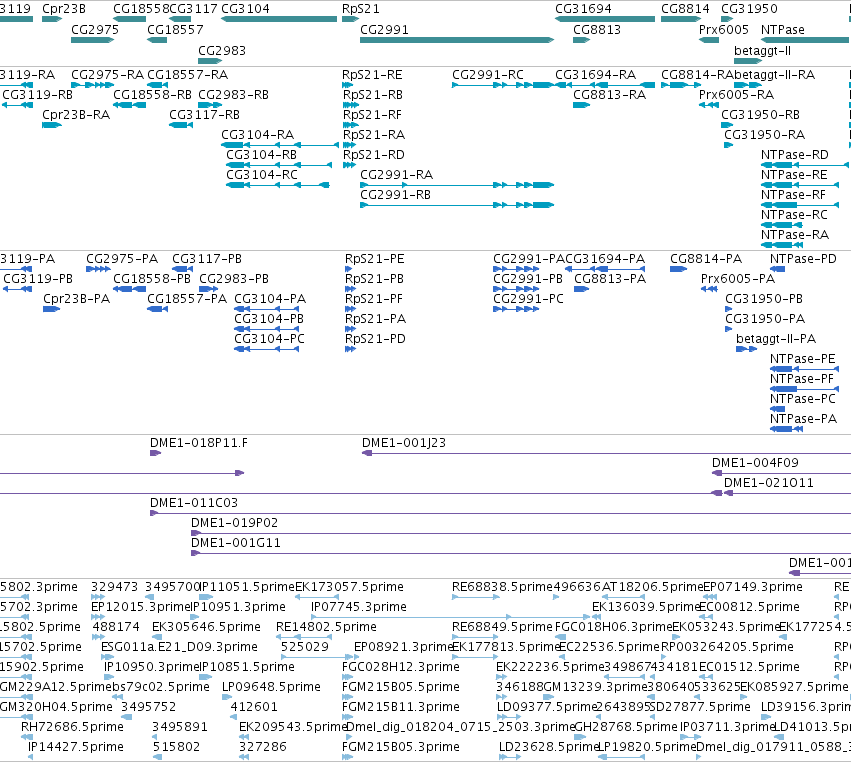Screen dimensions: 851x762
Task: Select EST EK173057.5prime
Action: click(317, 597)
